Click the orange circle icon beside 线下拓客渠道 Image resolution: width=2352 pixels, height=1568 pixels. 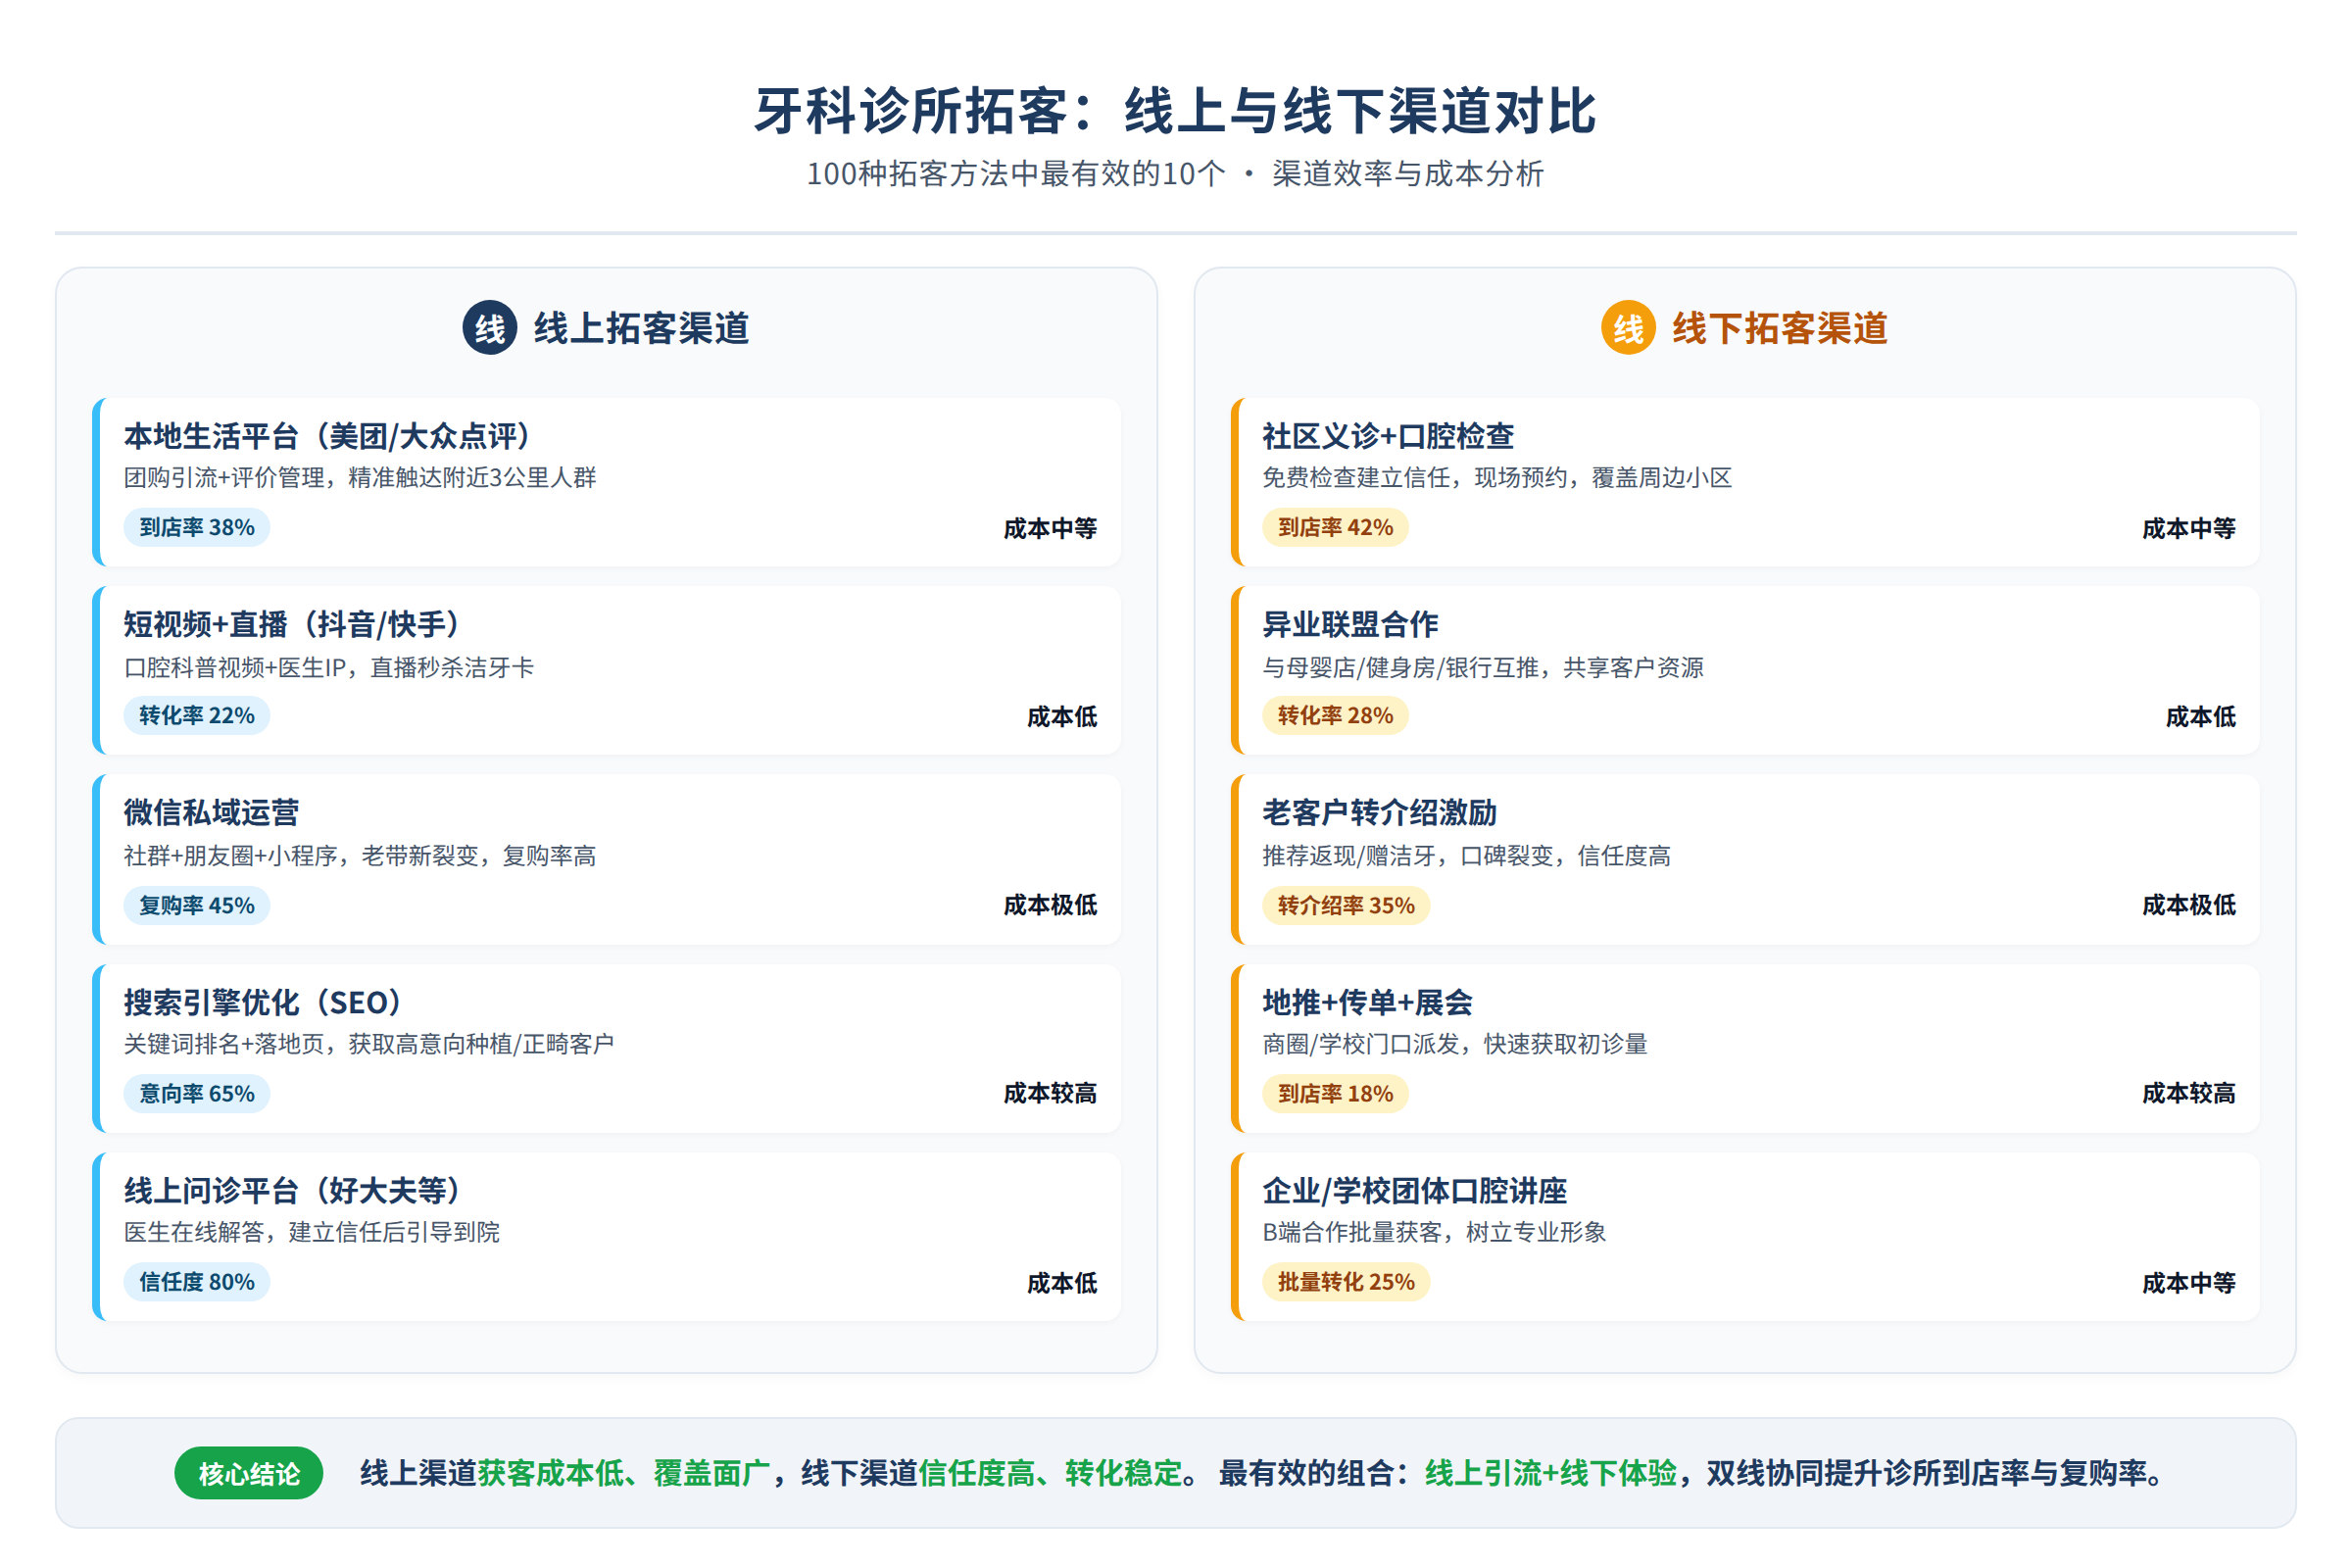(x=1628, y=328)
